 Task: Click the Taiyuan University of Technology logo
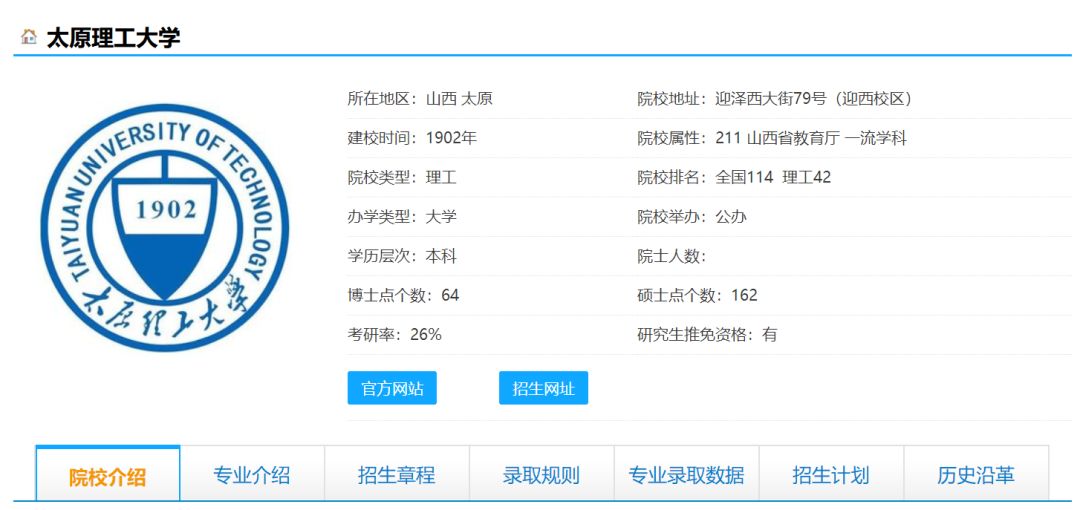165,227
